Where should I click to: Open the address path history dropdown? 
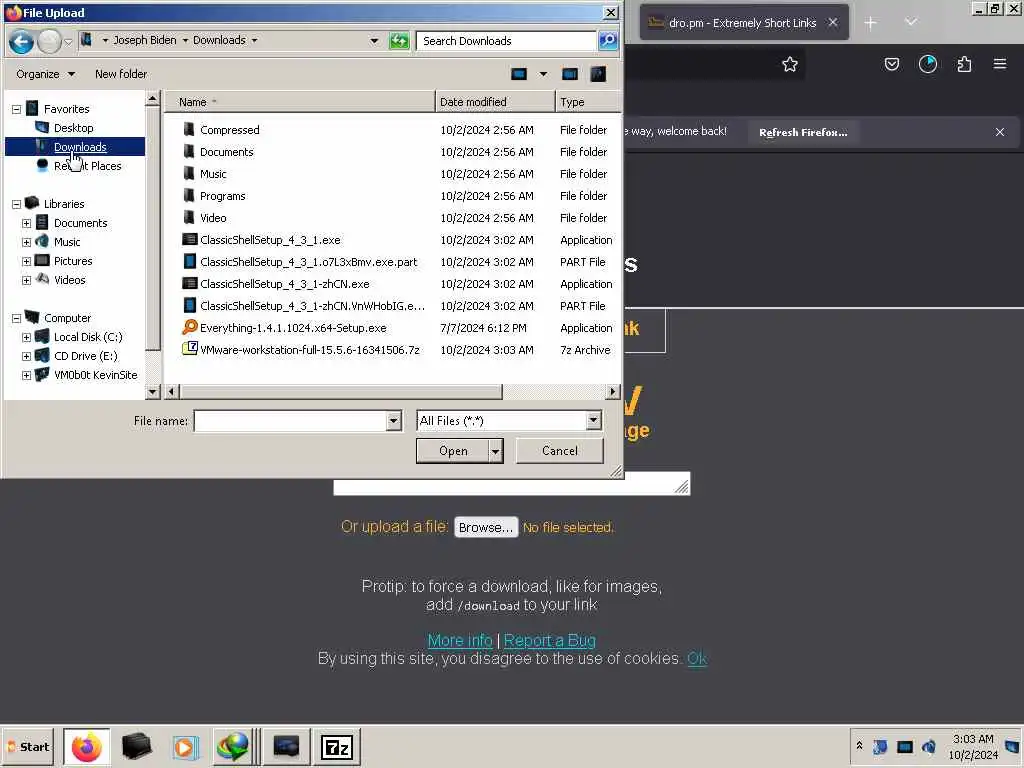(374, 40)
